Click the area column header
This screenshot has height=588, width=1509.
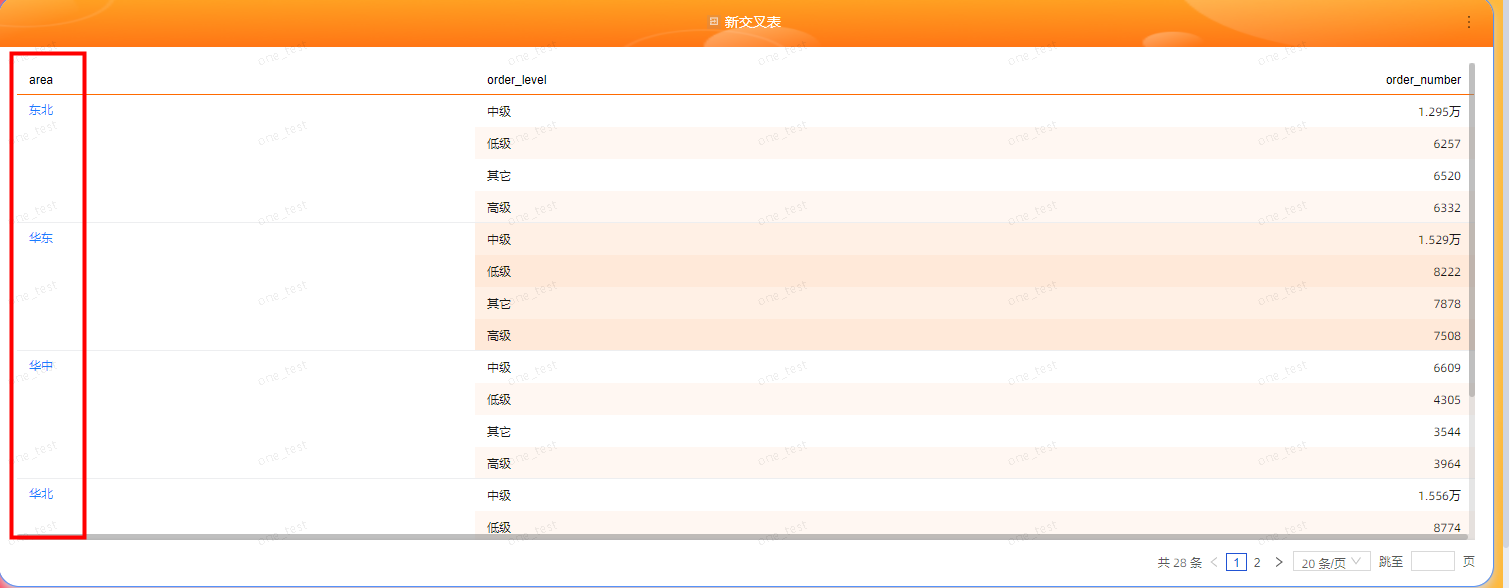click(x=41, y=79)
